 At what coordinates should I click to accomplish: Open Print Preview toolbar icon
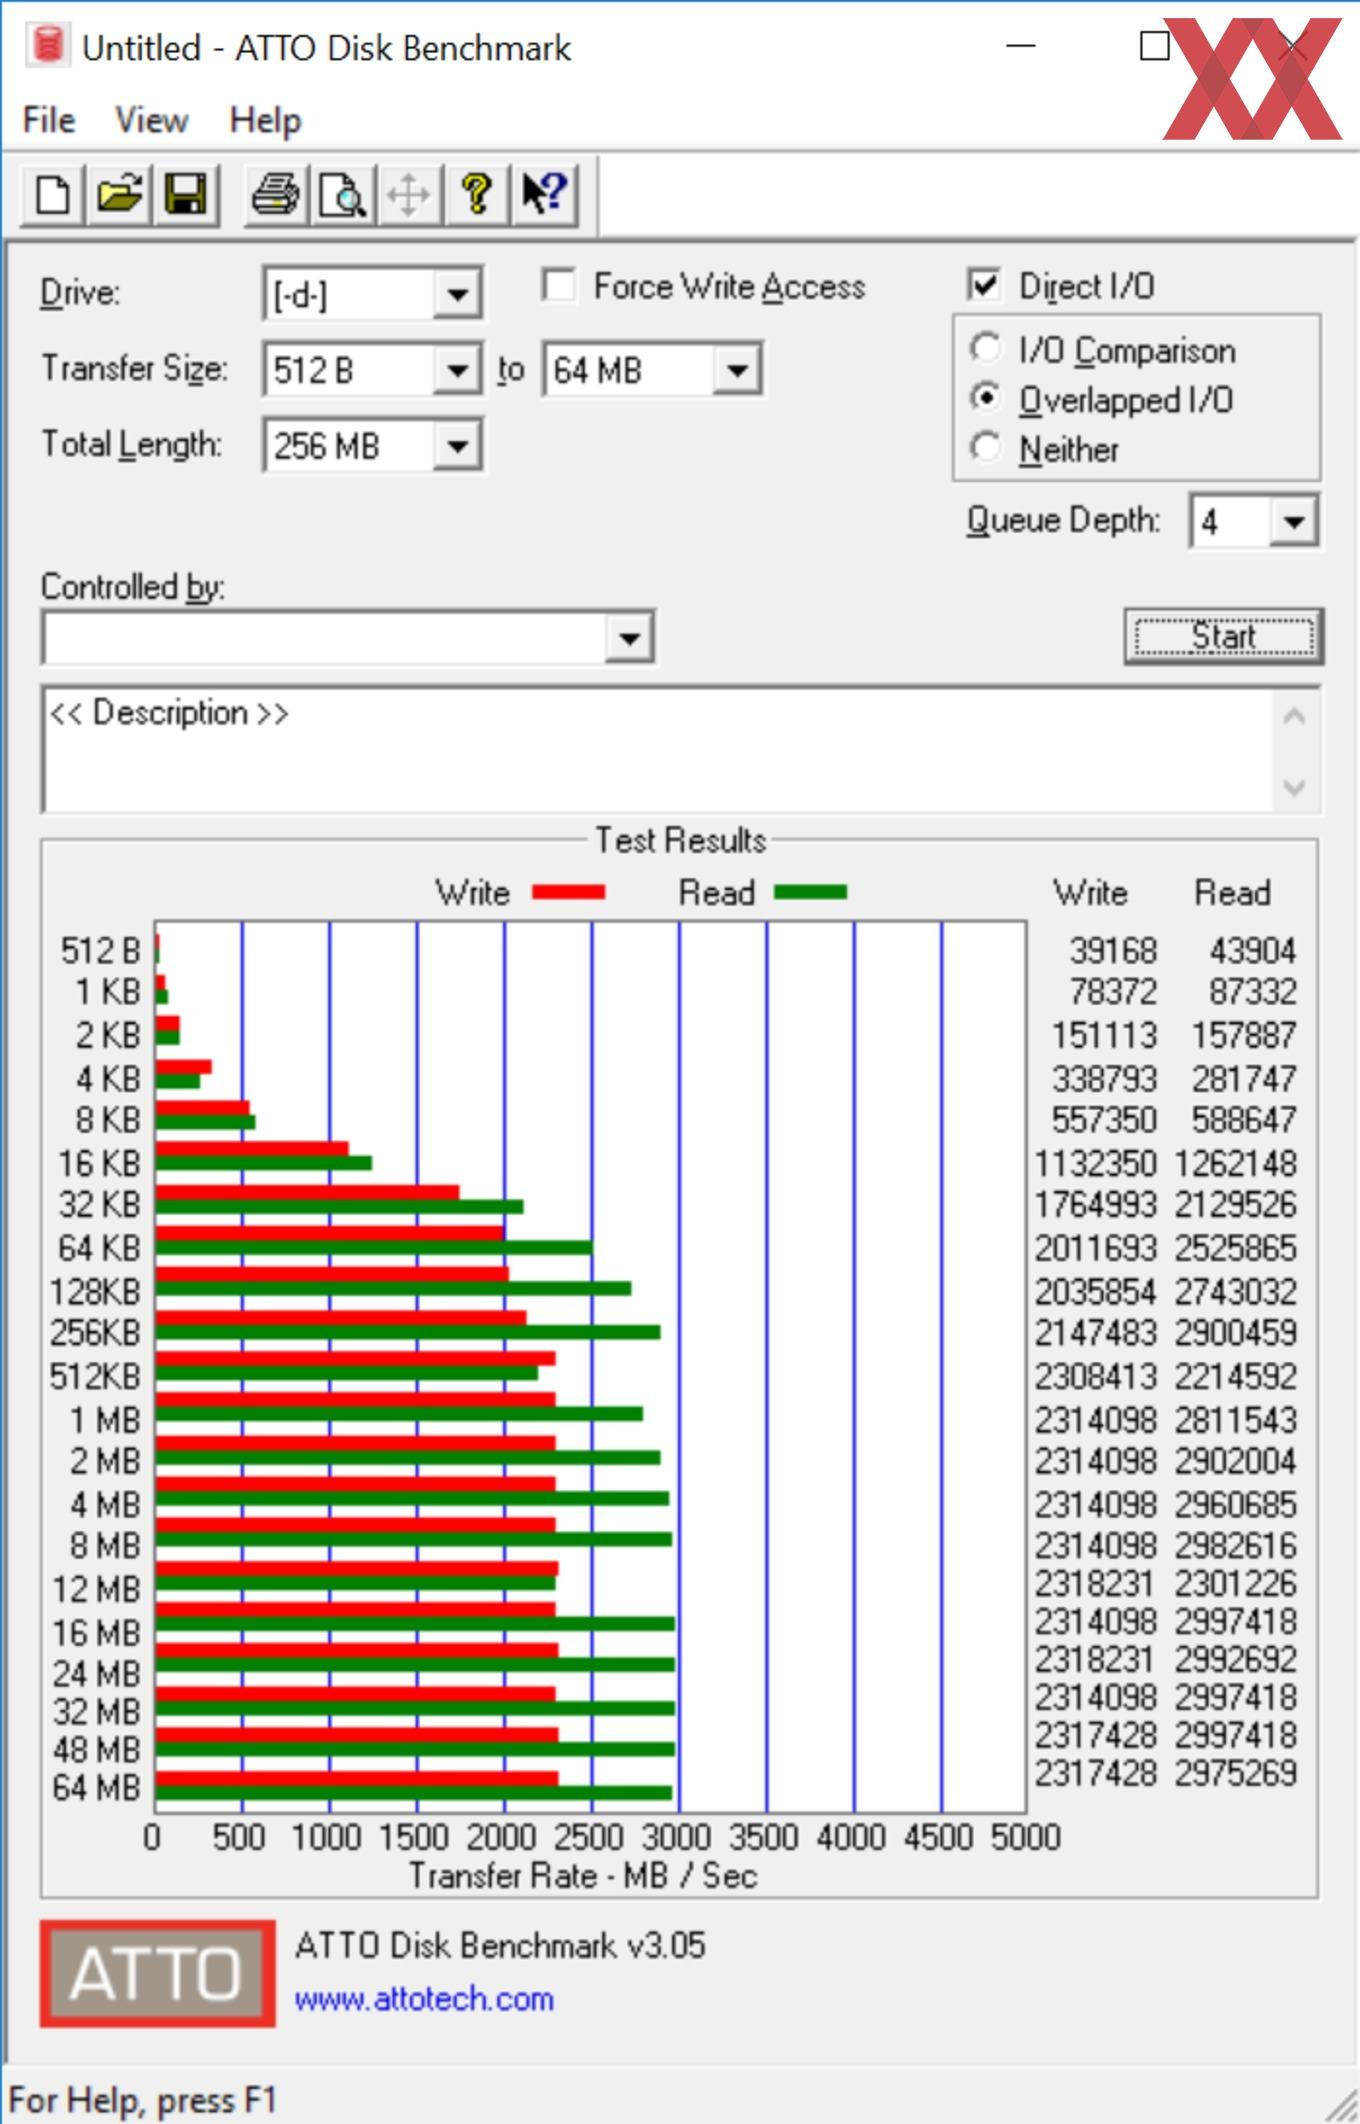pyautogui.click(x=342, y=193)
